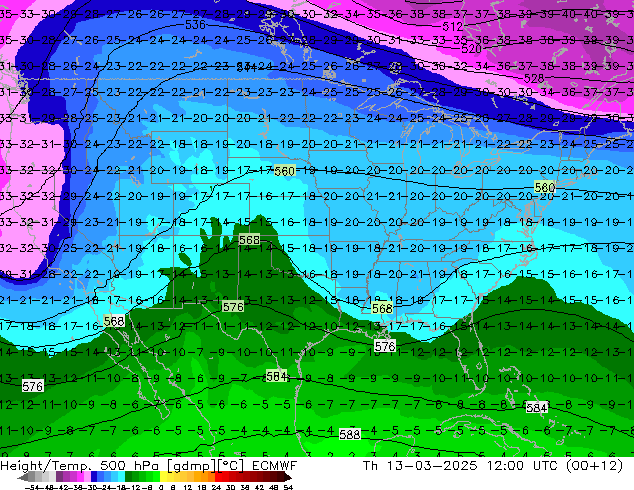Screen dimensions: 634x490
Task: Click the 'Th' weekday abbreviation
Action: pos(370,465)
